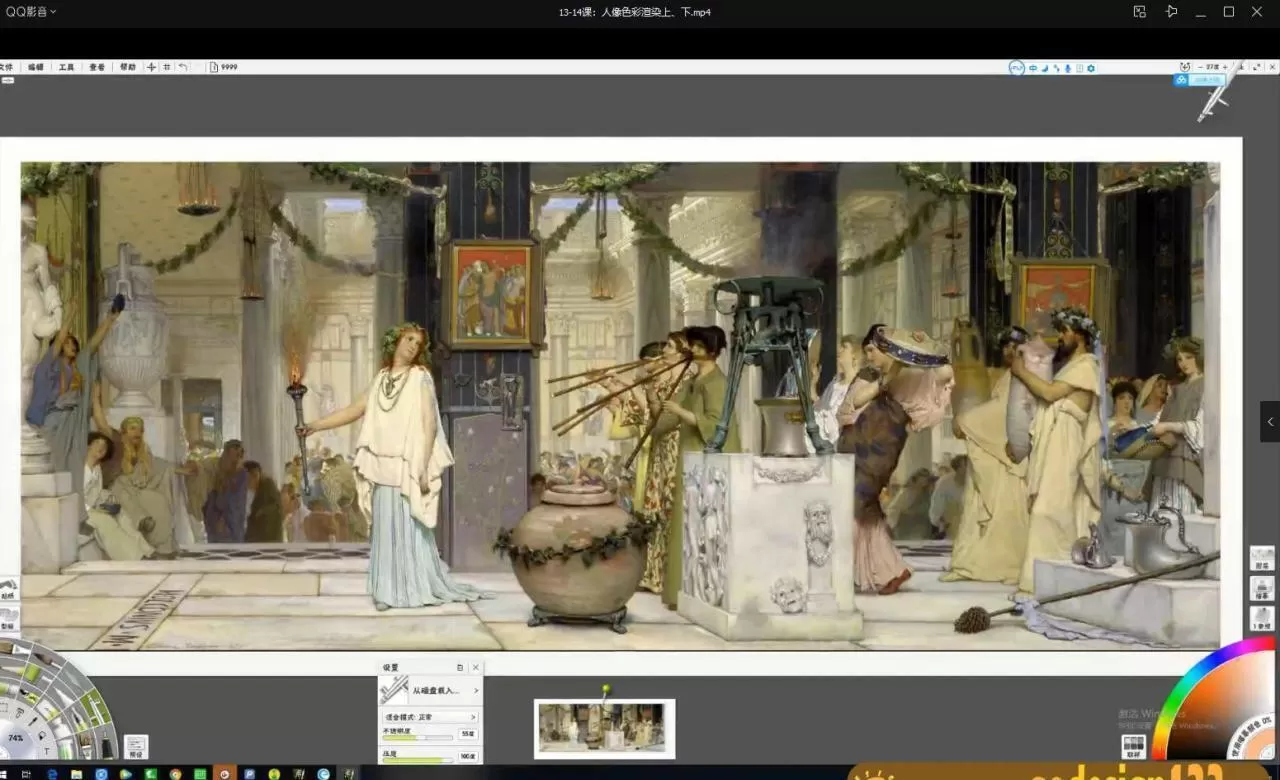Open the blend mode 正常 dropdown
The height and width of the screenshot is (780, 1280).
pyautogui.click(x=430, y=717)
